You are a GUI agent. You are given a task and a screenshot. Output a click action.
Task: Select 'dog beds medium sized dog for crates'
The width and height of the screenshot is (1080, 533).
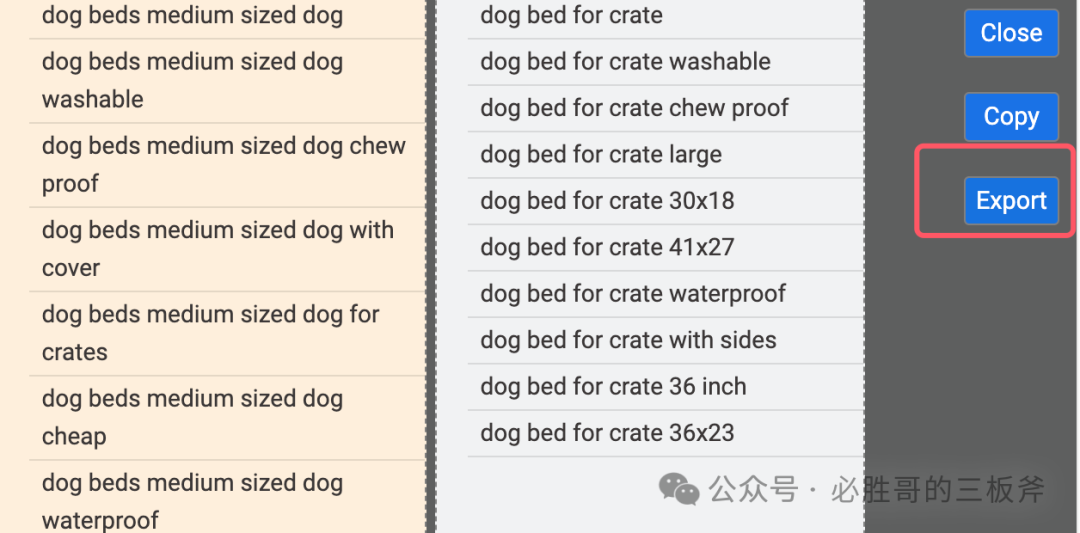[x=227, y=333]
